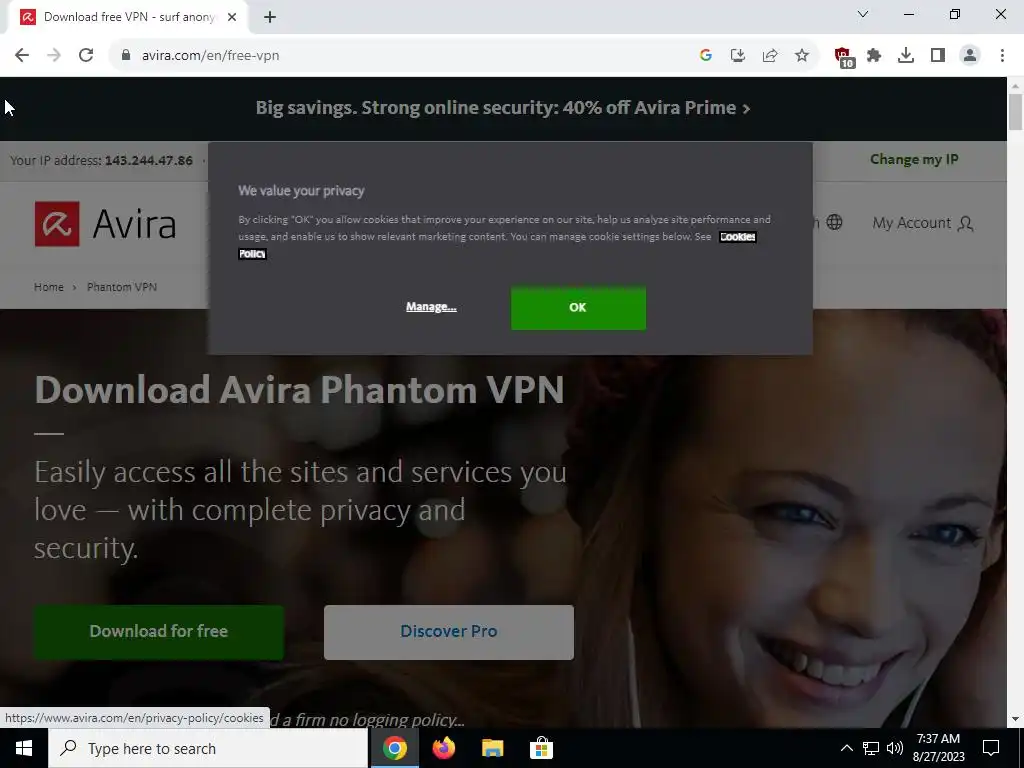Open My Account link
The height and width of the screenshot is (768, 1024).
(x=923, y=223)
